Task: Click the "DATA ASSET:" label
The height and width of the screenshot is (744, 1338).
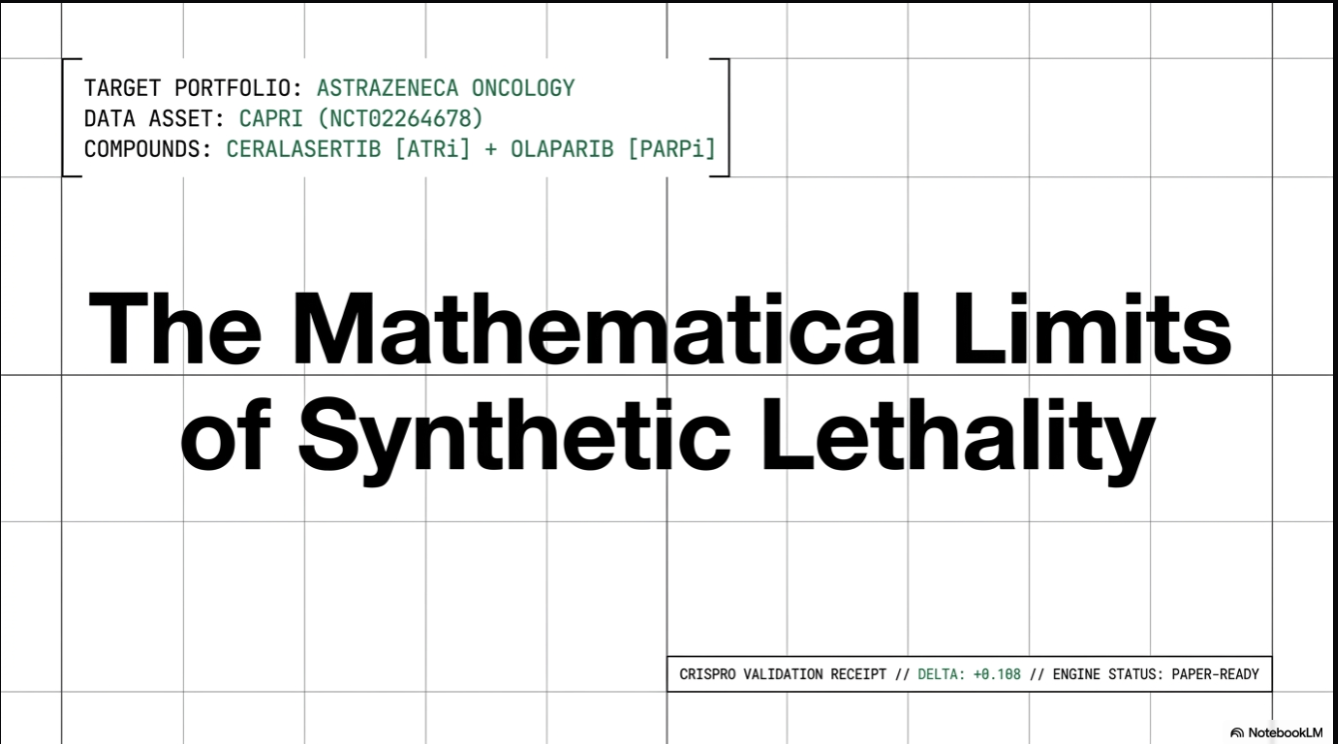Action: 157,119
